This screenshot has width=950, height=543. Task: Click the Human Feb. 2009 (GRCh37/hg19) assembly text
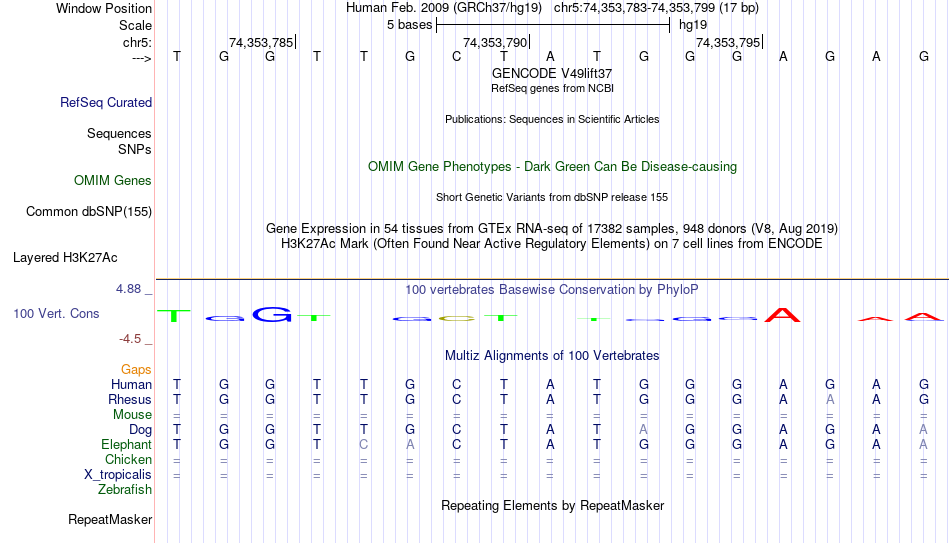point(443,8)
